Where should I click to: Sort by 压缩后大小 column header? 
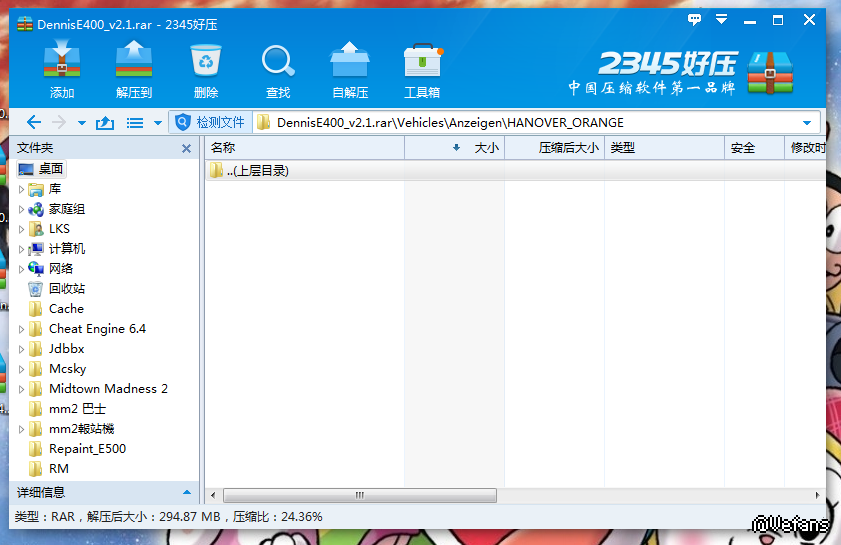(555, 148)
